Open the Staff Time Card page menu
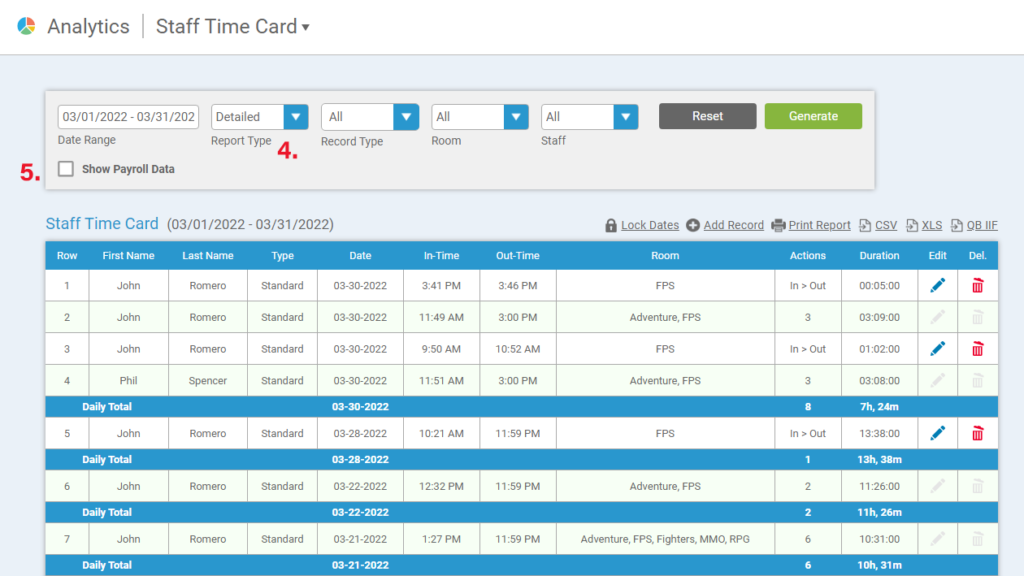The width and height of the screenshot is (1024, 576). [x=306, y=26]
